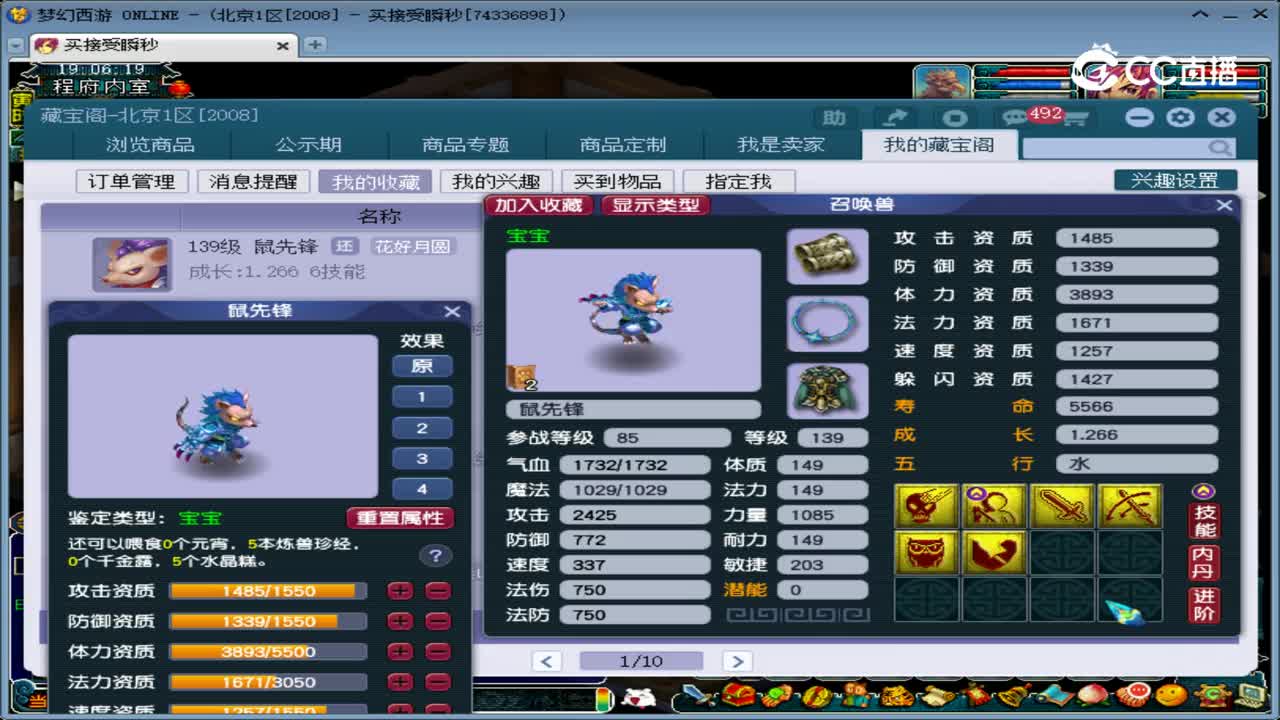Click 显示类型 button

[x=656, y=205]
